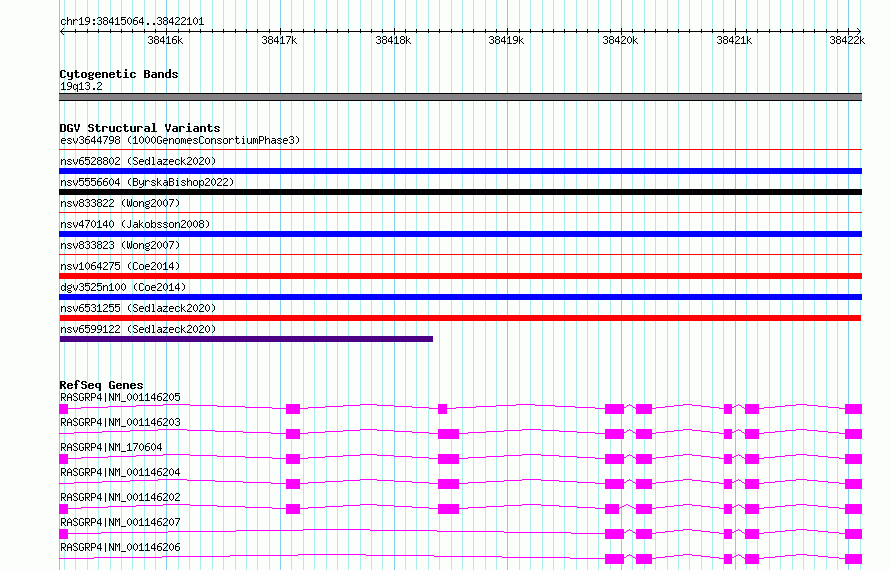890x570 pixels.
Task: Click the 38418k ruler tick label
Action: 393,40
